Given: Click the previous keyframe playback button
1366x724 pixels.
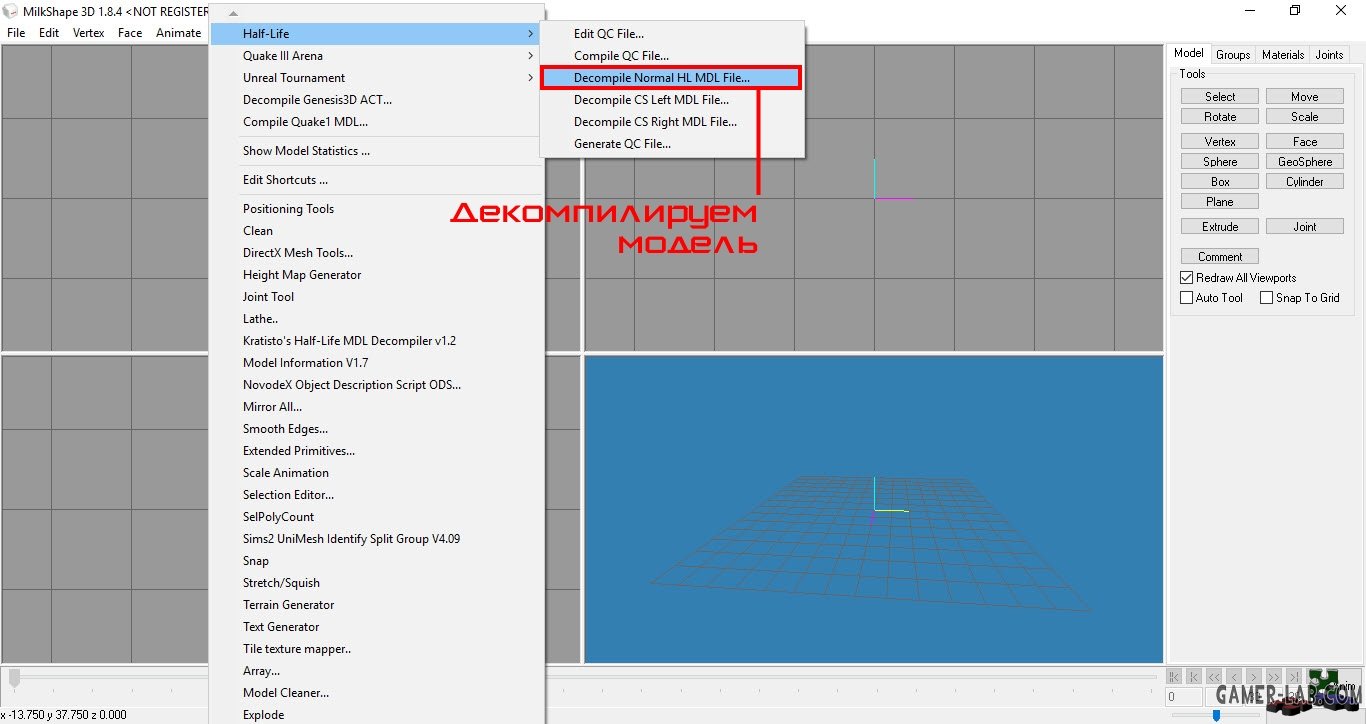Looking at the screenshot, I should click(1194, 677).
